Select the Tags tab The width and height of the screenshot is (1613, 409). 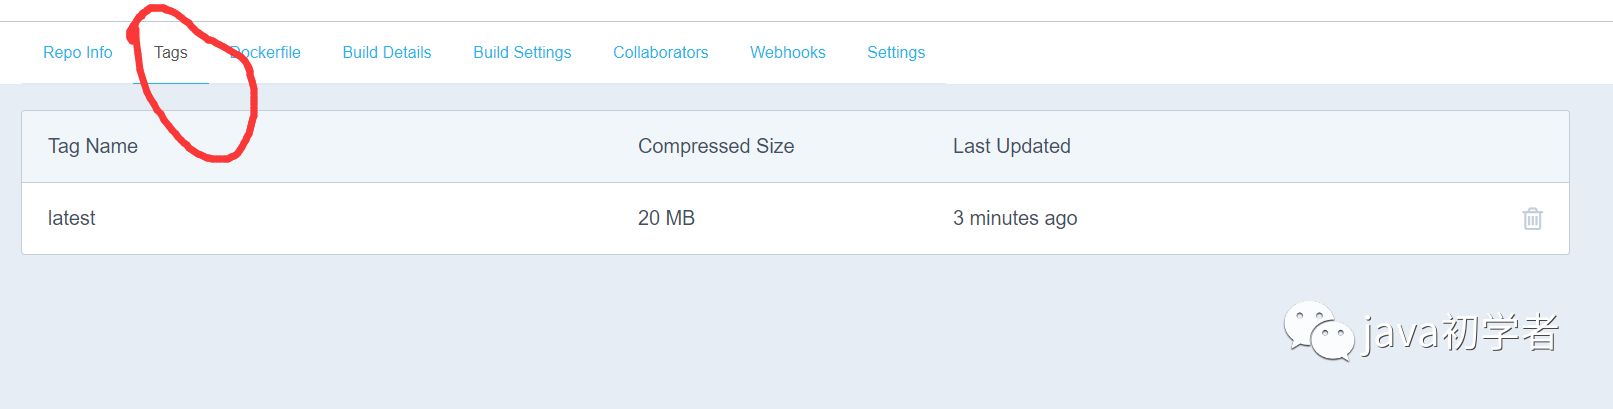click(x=171, y=52)
